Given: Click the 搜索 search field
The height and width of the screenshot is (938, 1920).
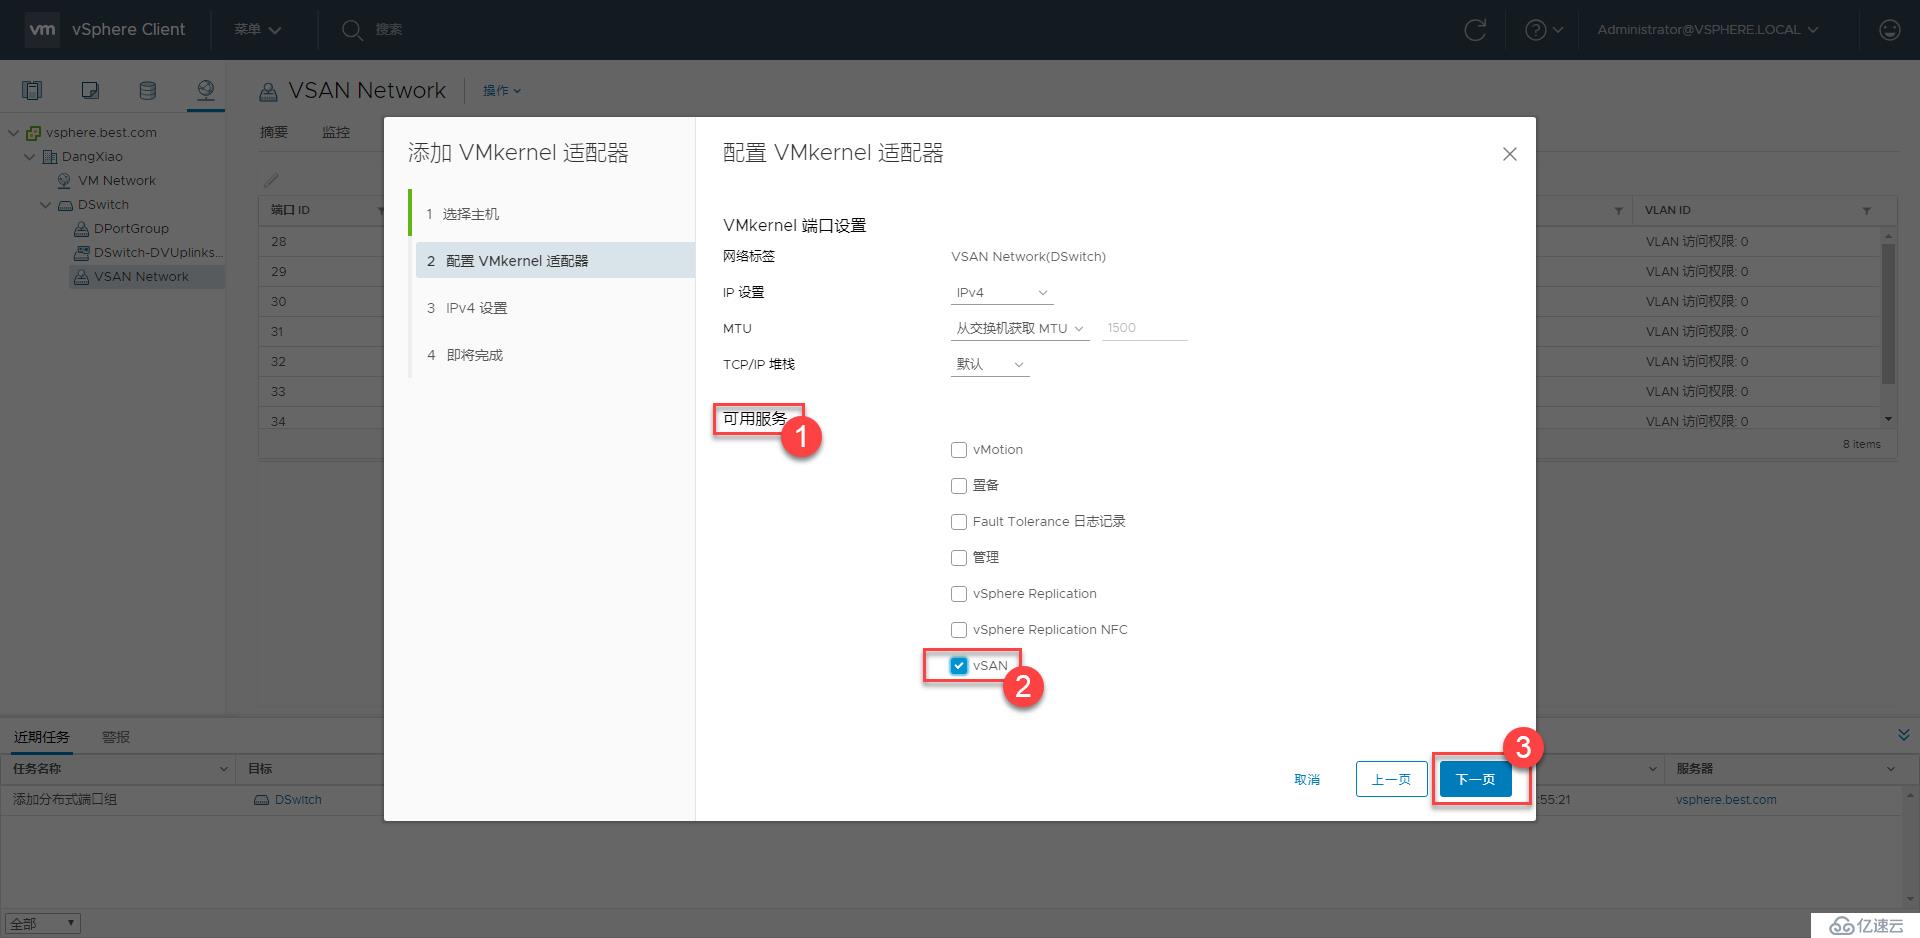Looking at the screenshot, I should [x=389, y=30].
